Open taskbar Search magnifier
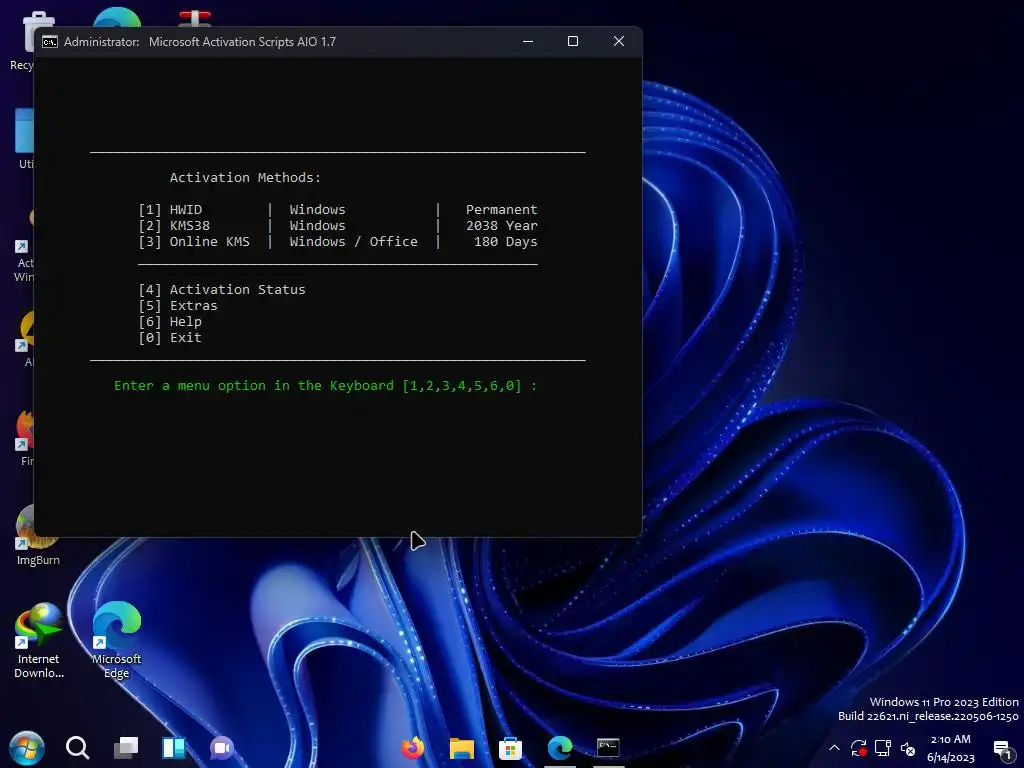Screen dimensions: 1024x768 point(77,748)
